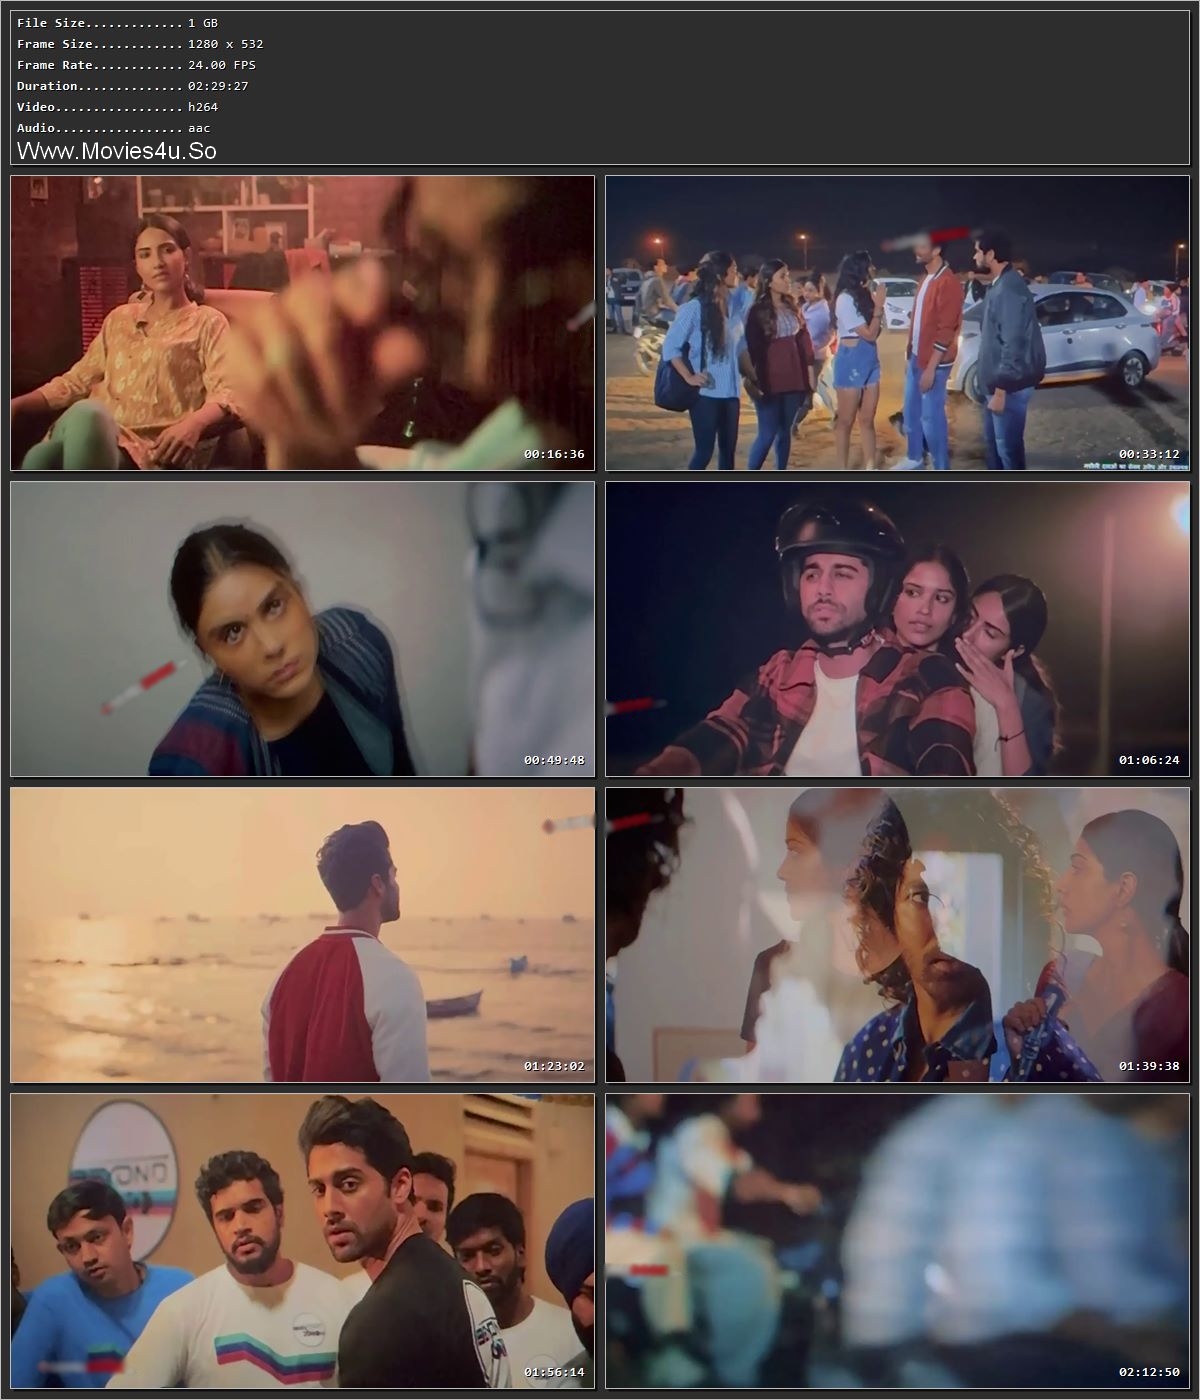Image resolution: width=1200 pixels, height=1400 pixels.
Task: Click the Frame Rate label
Action: tap(55, 65)
